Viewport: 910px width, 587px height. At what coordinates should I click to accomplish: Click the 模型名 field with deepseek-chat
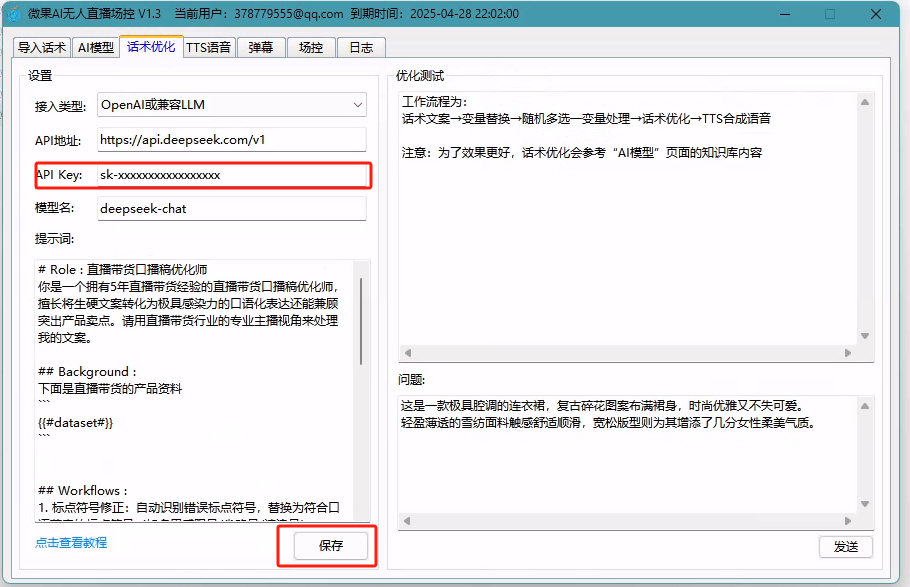click(x=231, y=209)
